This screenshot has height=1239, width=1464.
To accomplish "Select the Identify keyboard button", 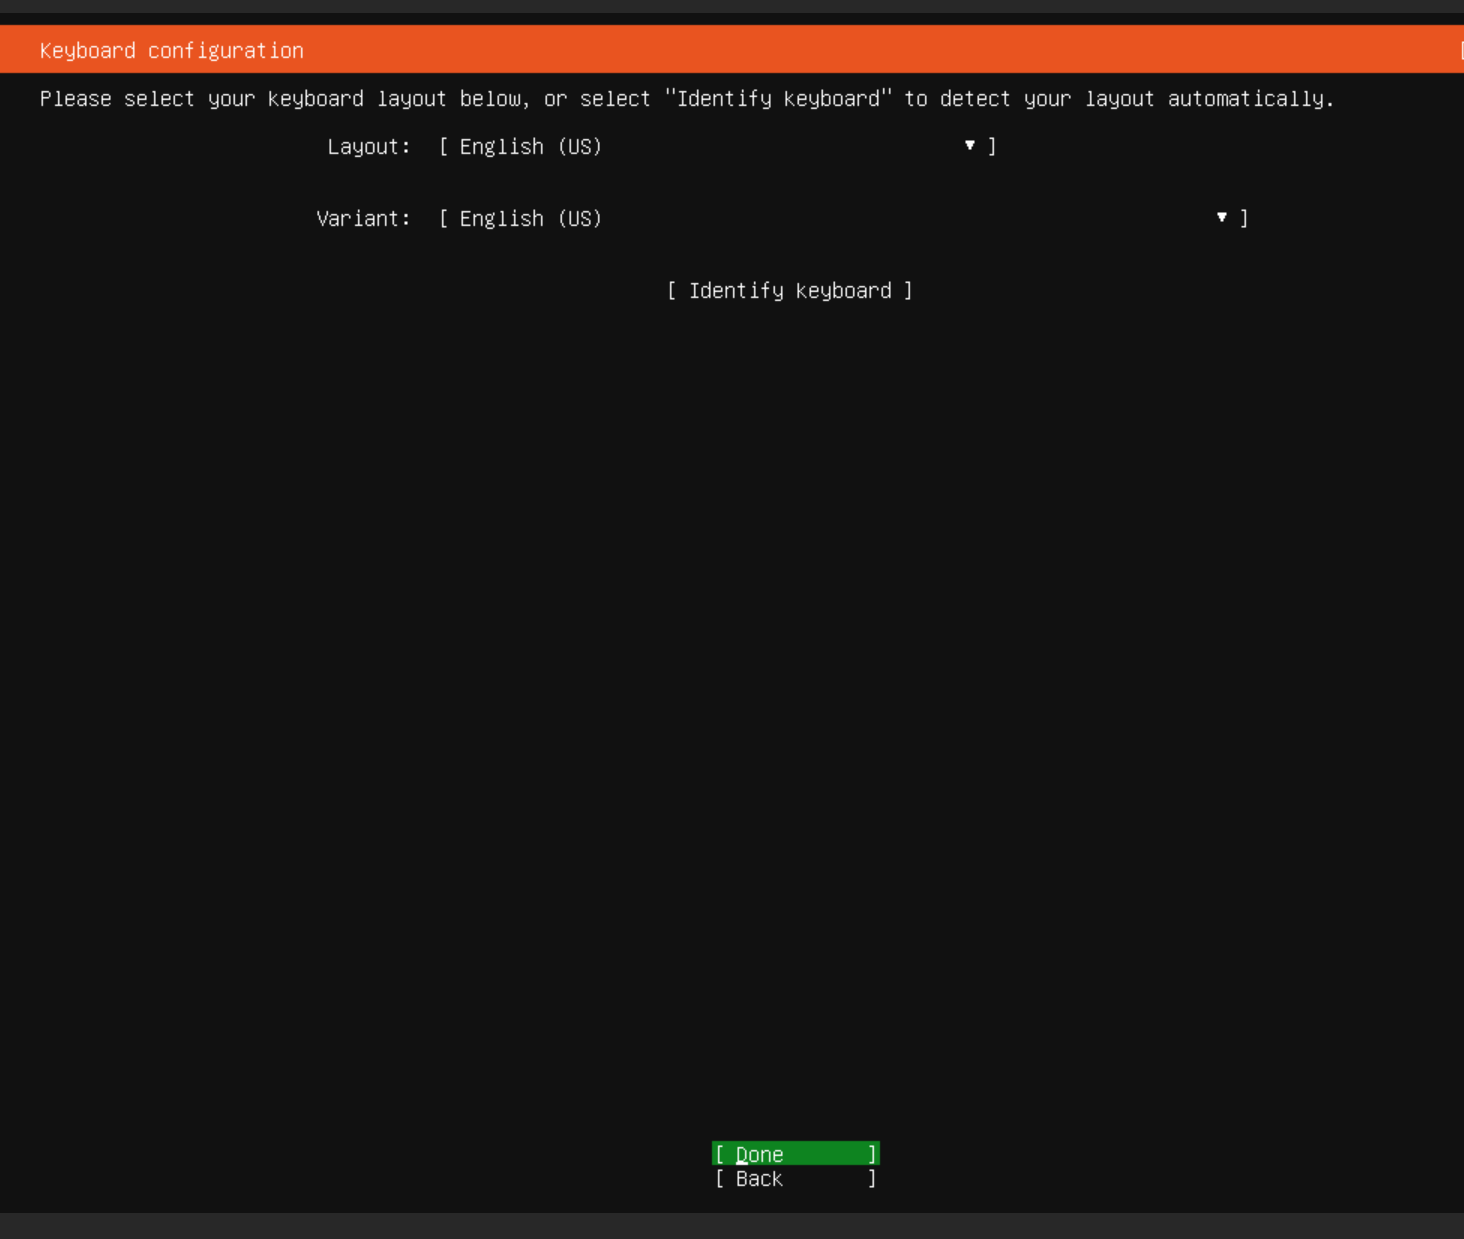I will pyautogui.click(x=789, y=291).
